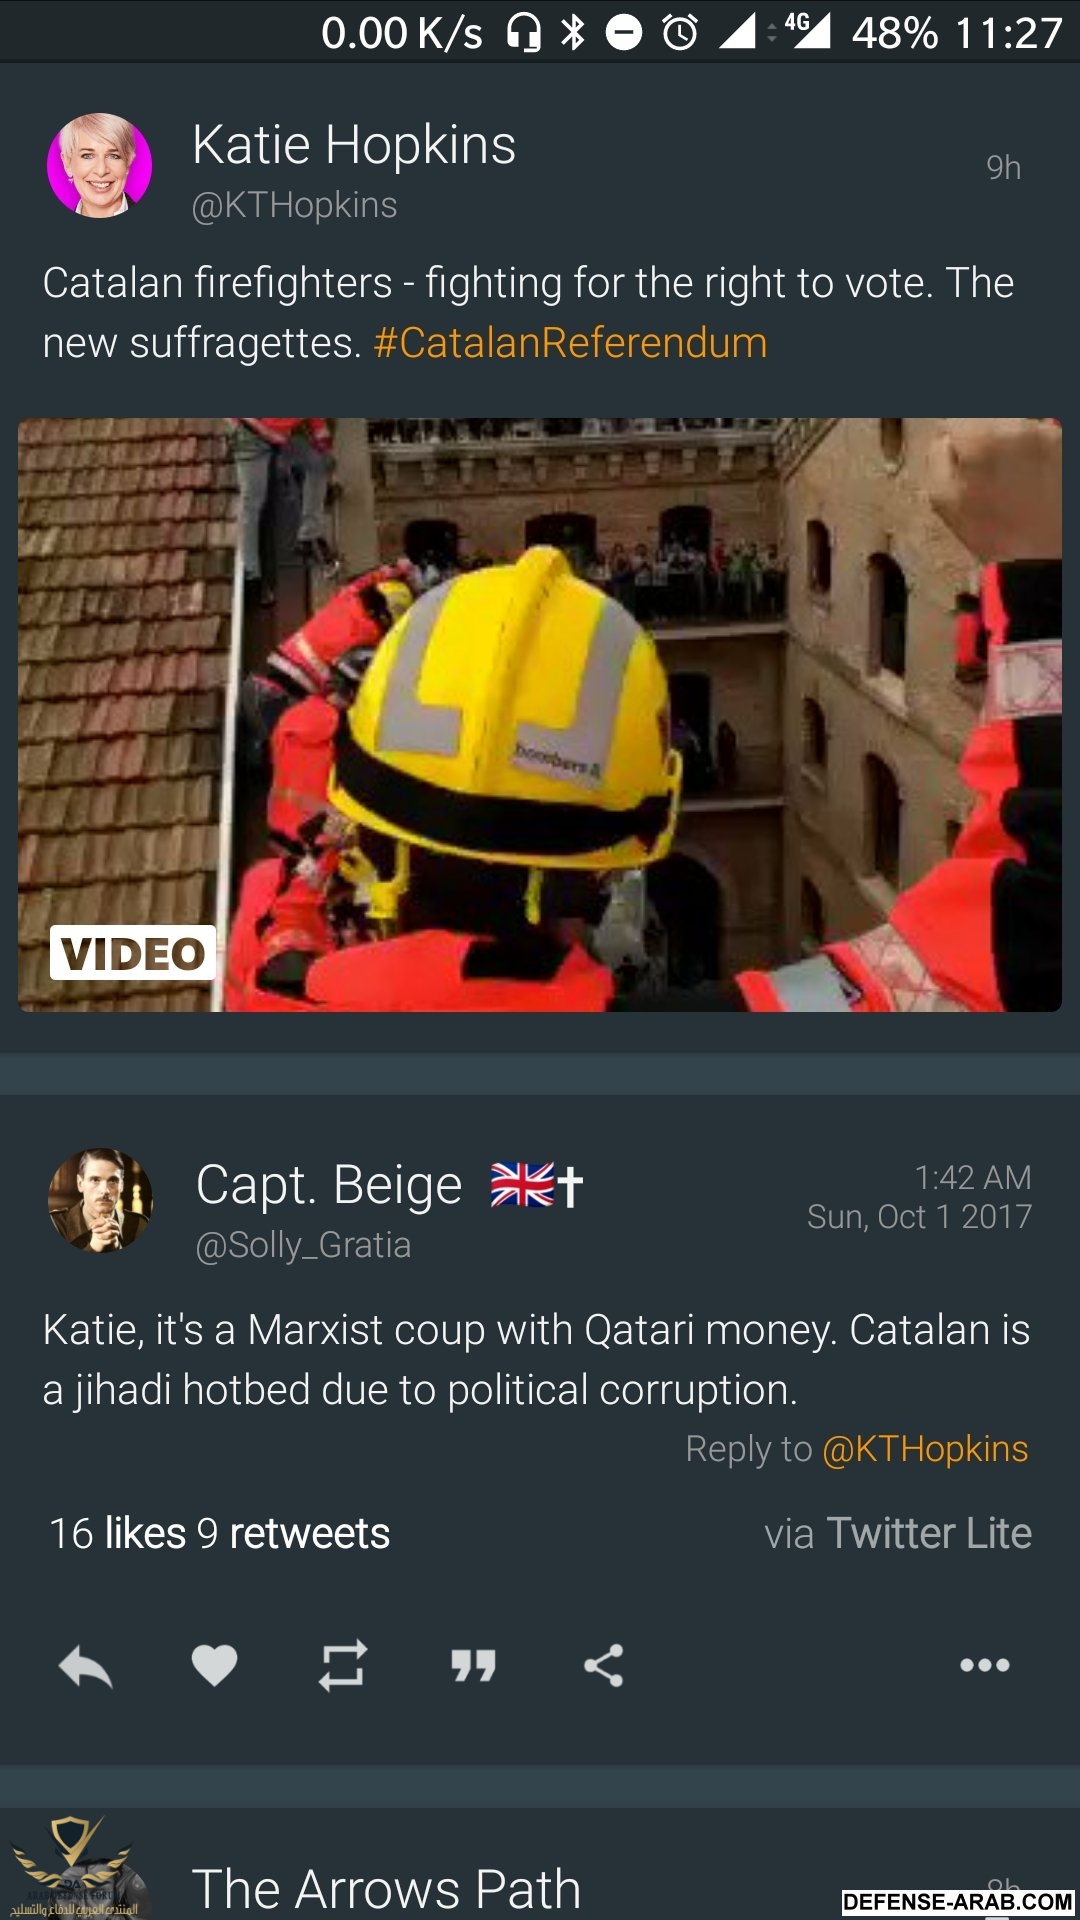Open via Twitter Lite source link
Image resolution: width=1080 pixels, height=1920 pixels.
point(898,1533)
